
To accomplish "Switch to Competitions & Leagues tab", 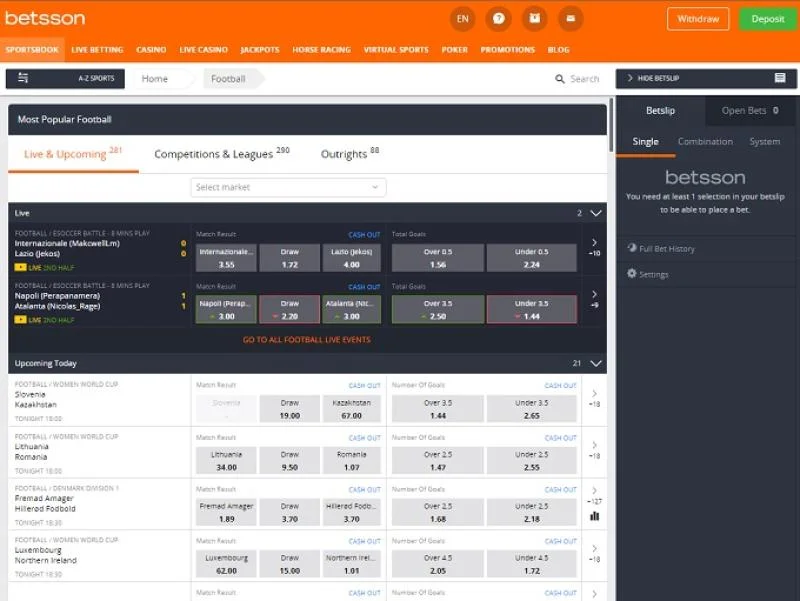I will pos(221,154).
